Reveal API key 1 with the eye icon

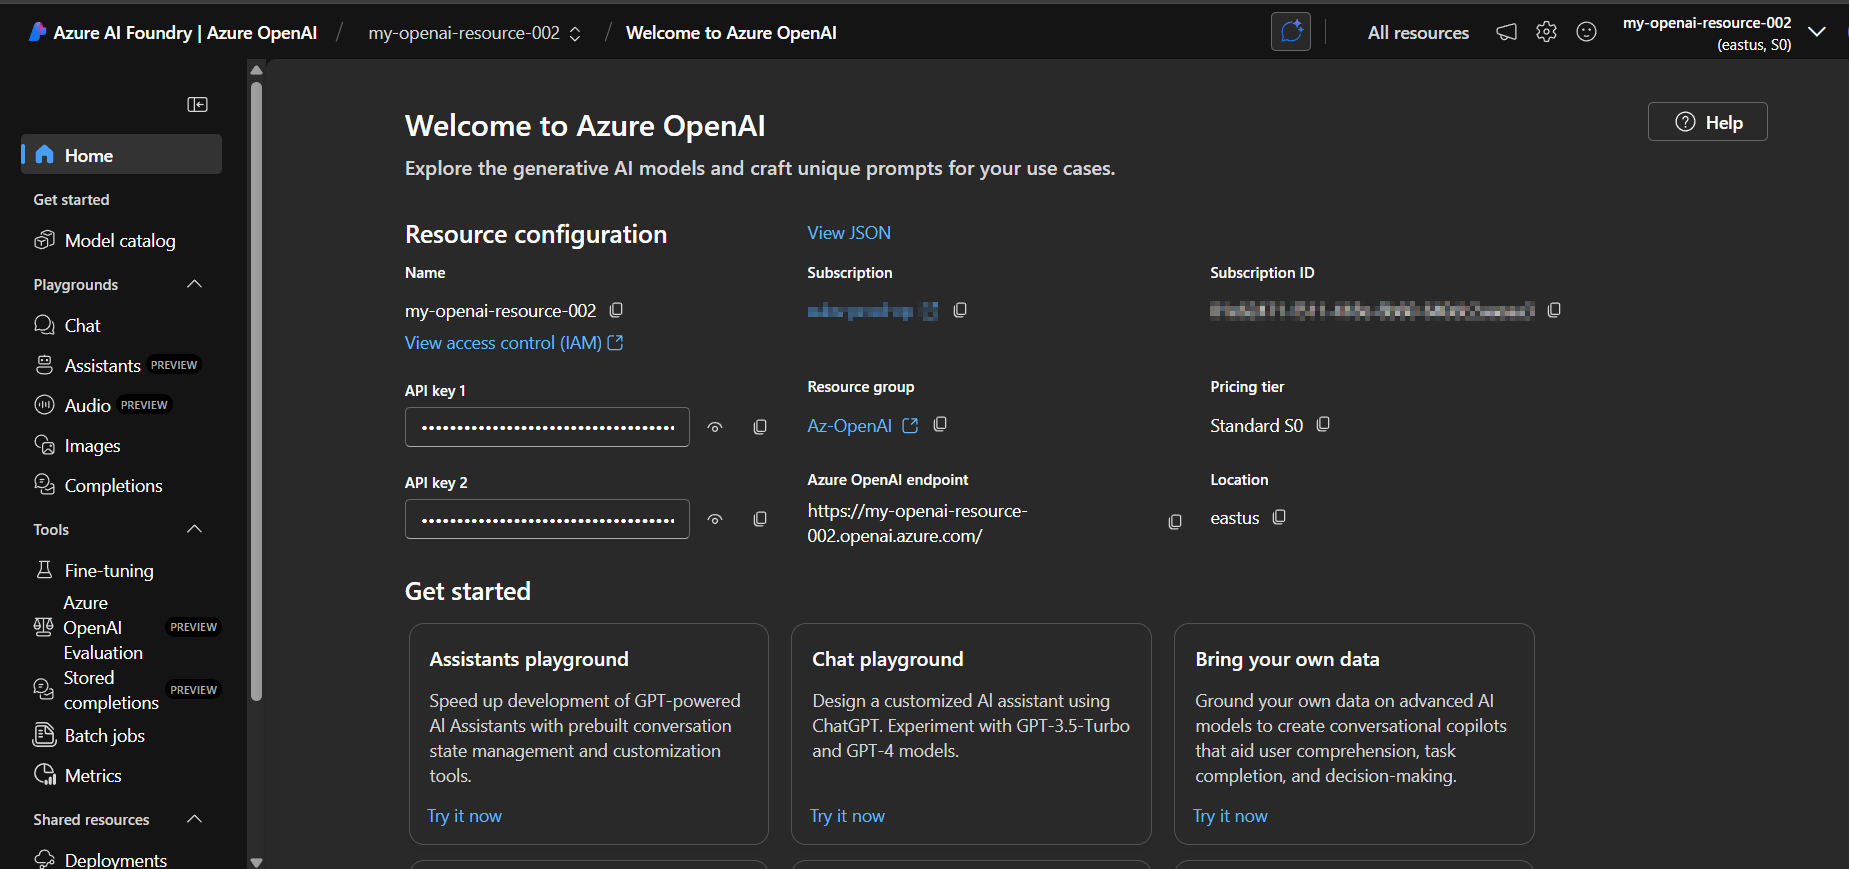click(715, 427)
